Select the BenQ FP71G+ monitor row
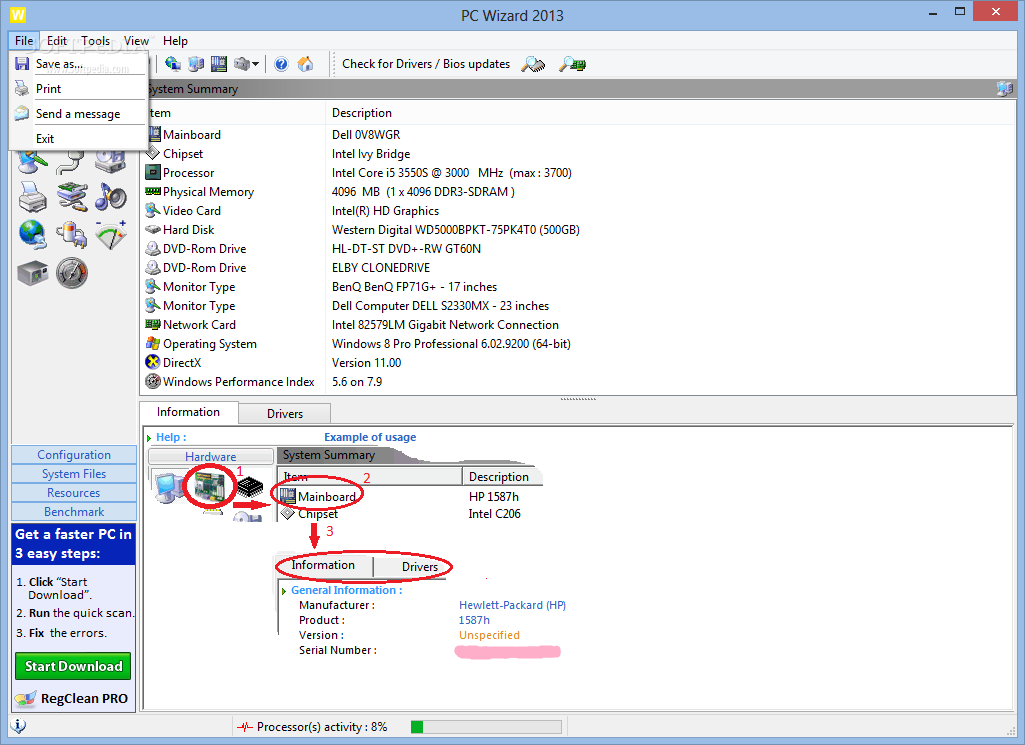This screenshot has width=1025, height=745. click(x=579, y=286)
